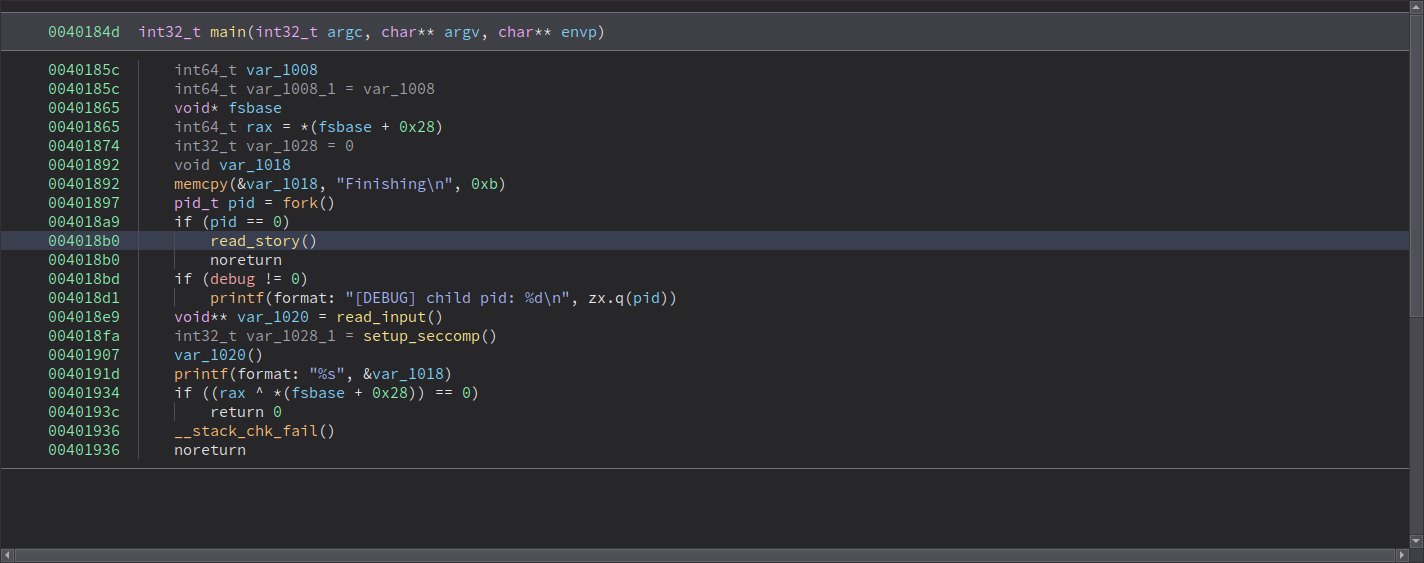The height and width of the screenshot is (563, 1424).
Task: Click the return 0 statement
Action: (246, 412)
